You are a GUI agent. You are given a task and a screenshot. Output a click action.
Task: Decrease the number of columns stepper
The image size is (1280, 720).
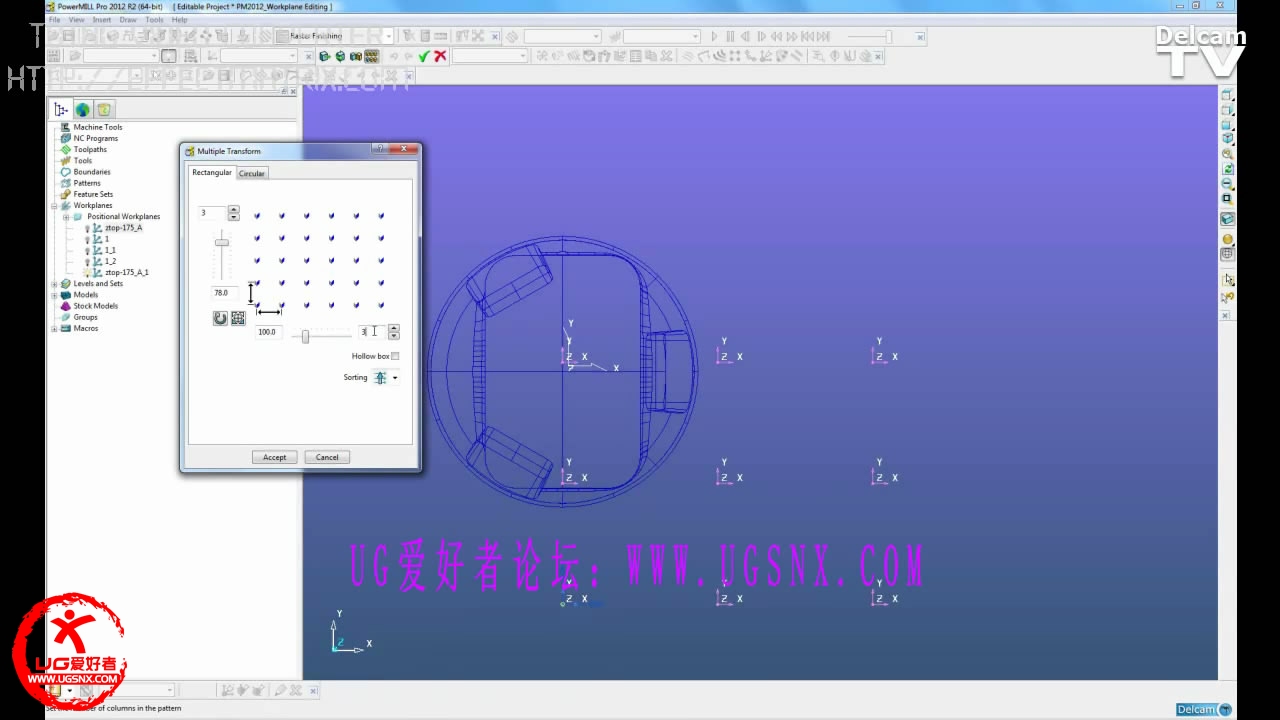(394, 335)
